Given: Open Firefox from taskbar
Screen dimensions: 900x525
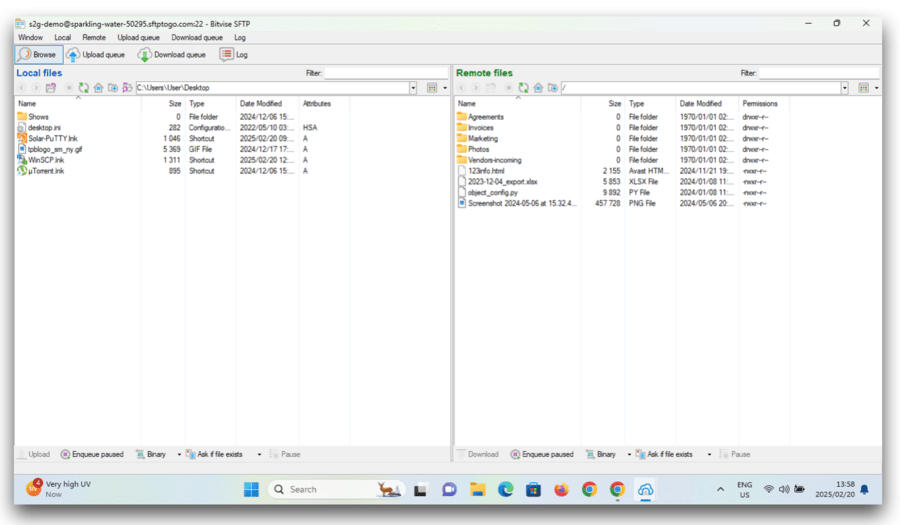Looking at the screenshot, I should [561, 489].
